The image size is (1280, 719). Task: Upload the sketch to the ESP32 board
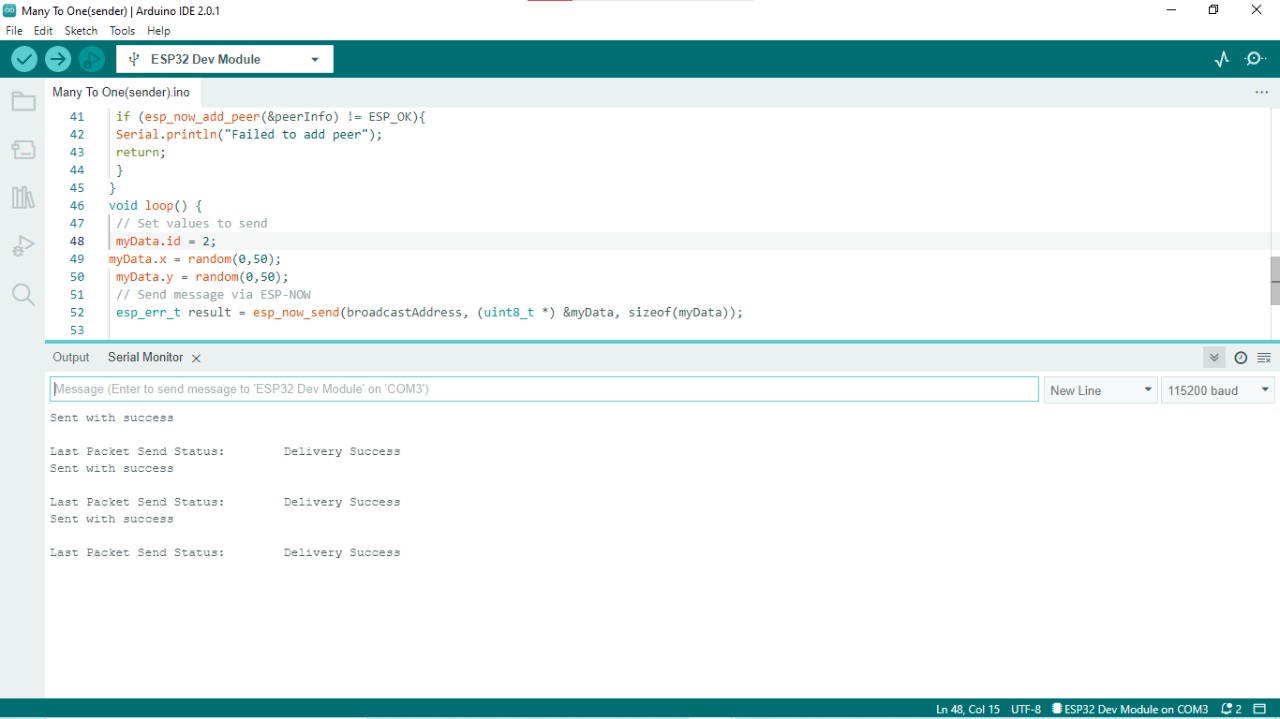58,58
